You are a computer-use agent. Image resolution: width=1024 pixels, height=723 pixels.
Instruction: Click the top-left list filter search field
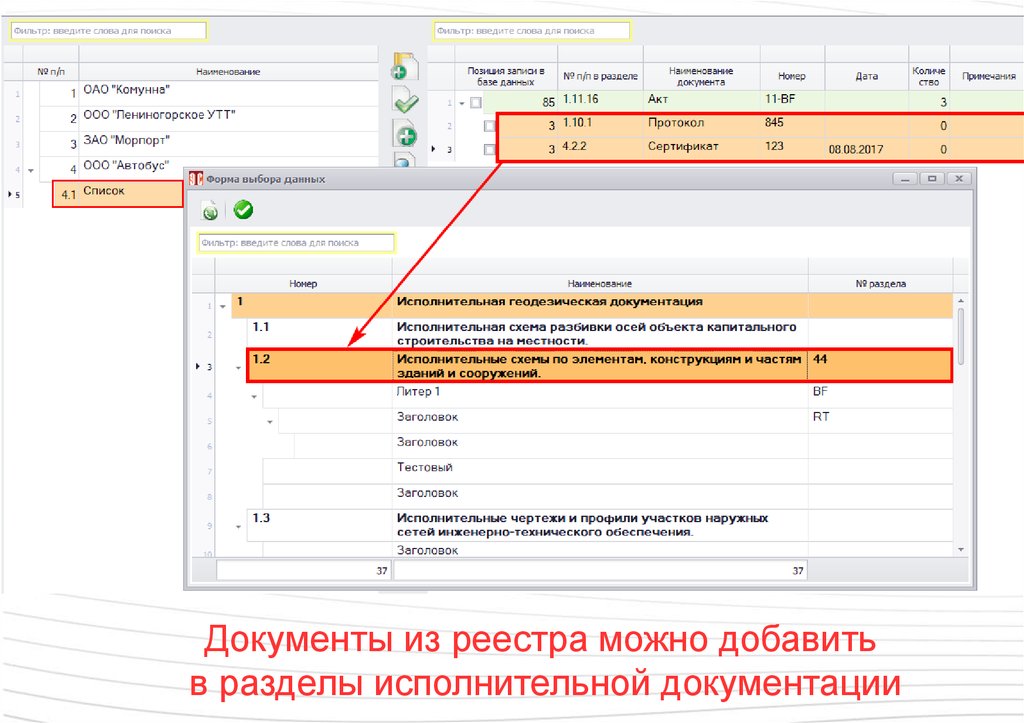point(108,31)
